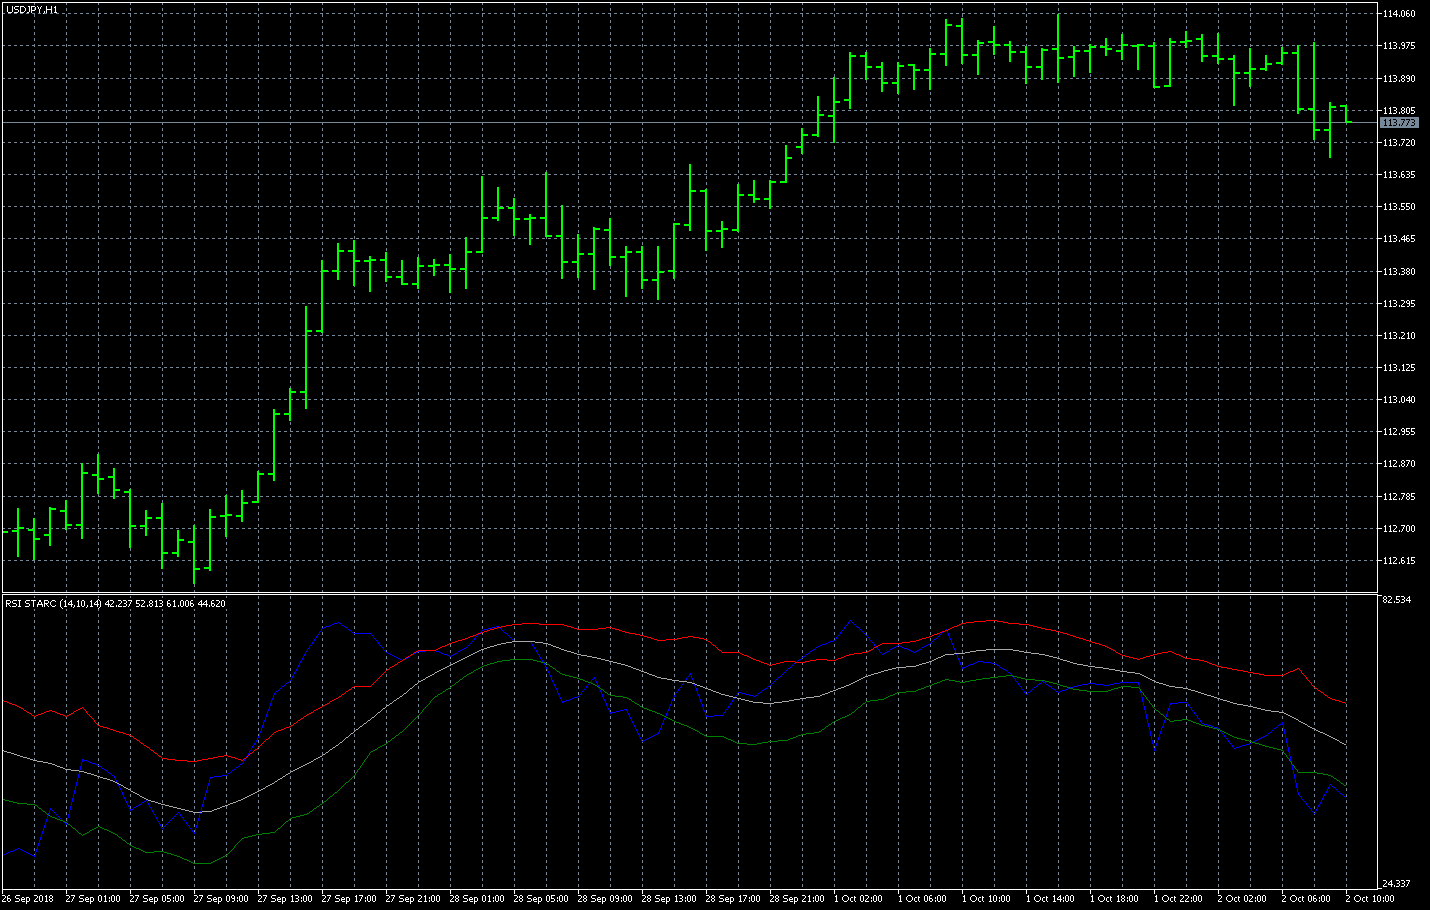Select the 26 Sep 2018 date label

[30, 899]
